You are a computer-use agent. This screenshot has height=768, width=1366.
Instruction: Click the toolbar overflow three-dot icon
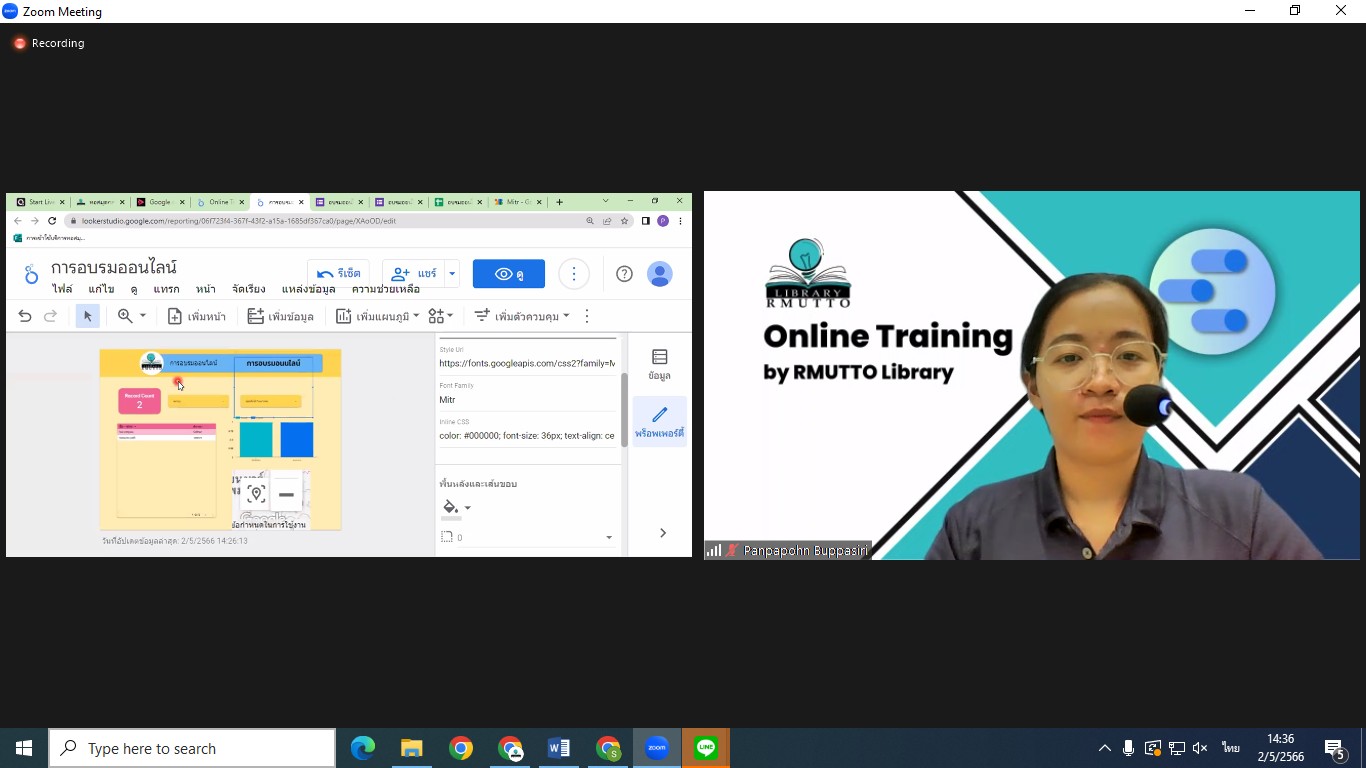click(587, 316)
